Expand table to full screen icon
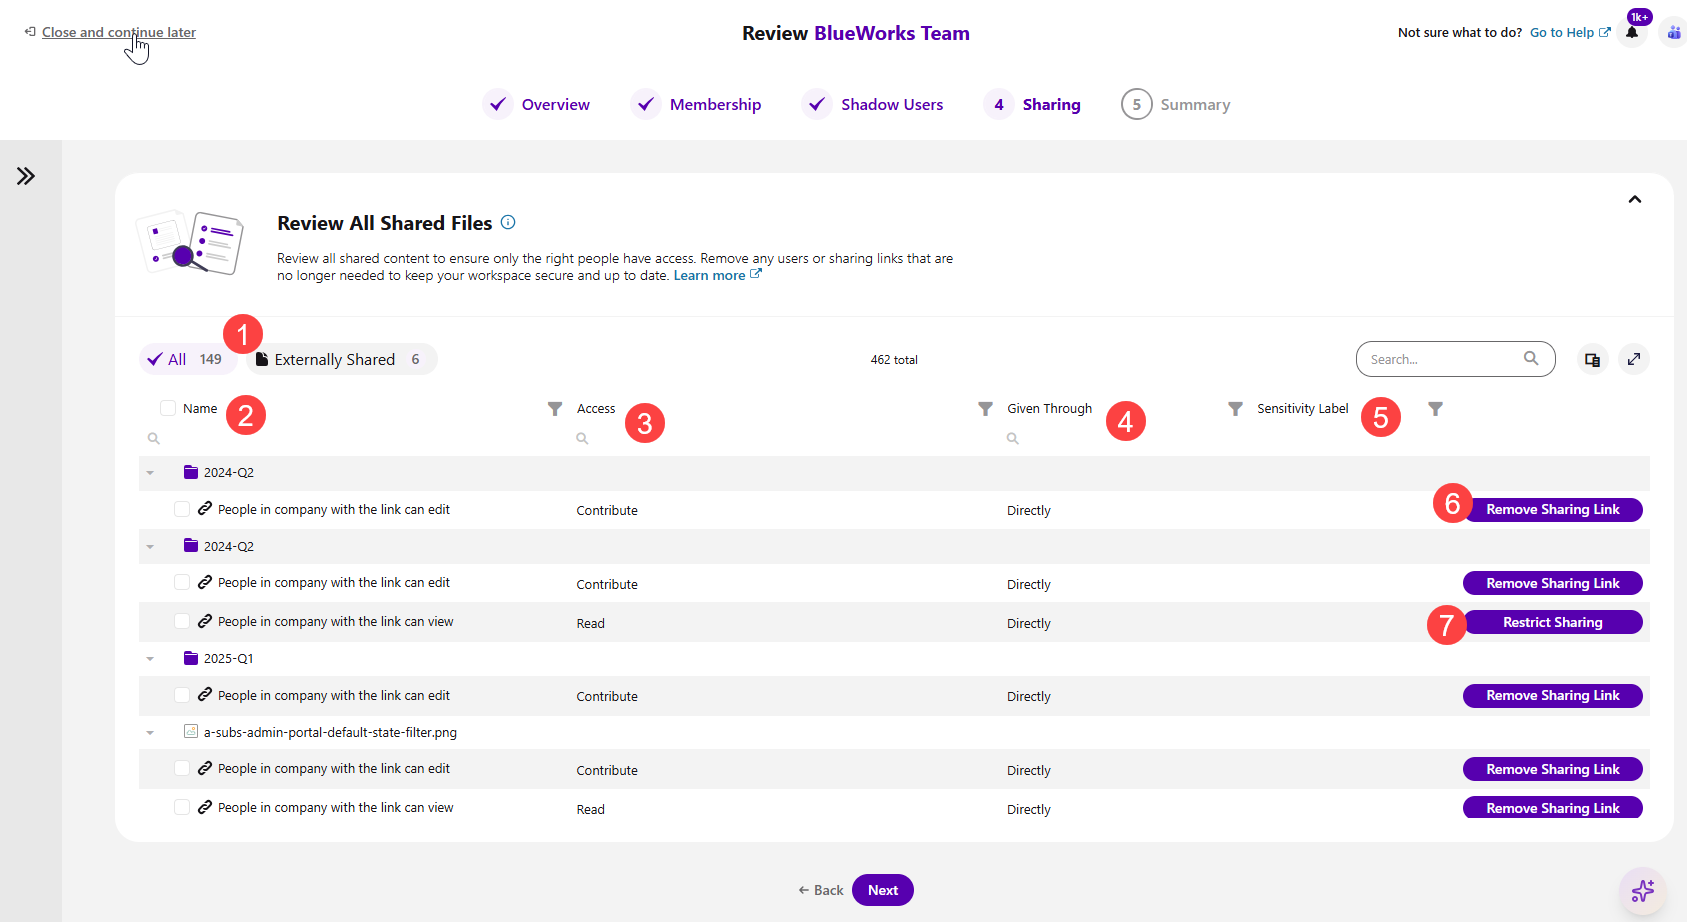This screenshot has width=1687, height=922. [1634, 359]
